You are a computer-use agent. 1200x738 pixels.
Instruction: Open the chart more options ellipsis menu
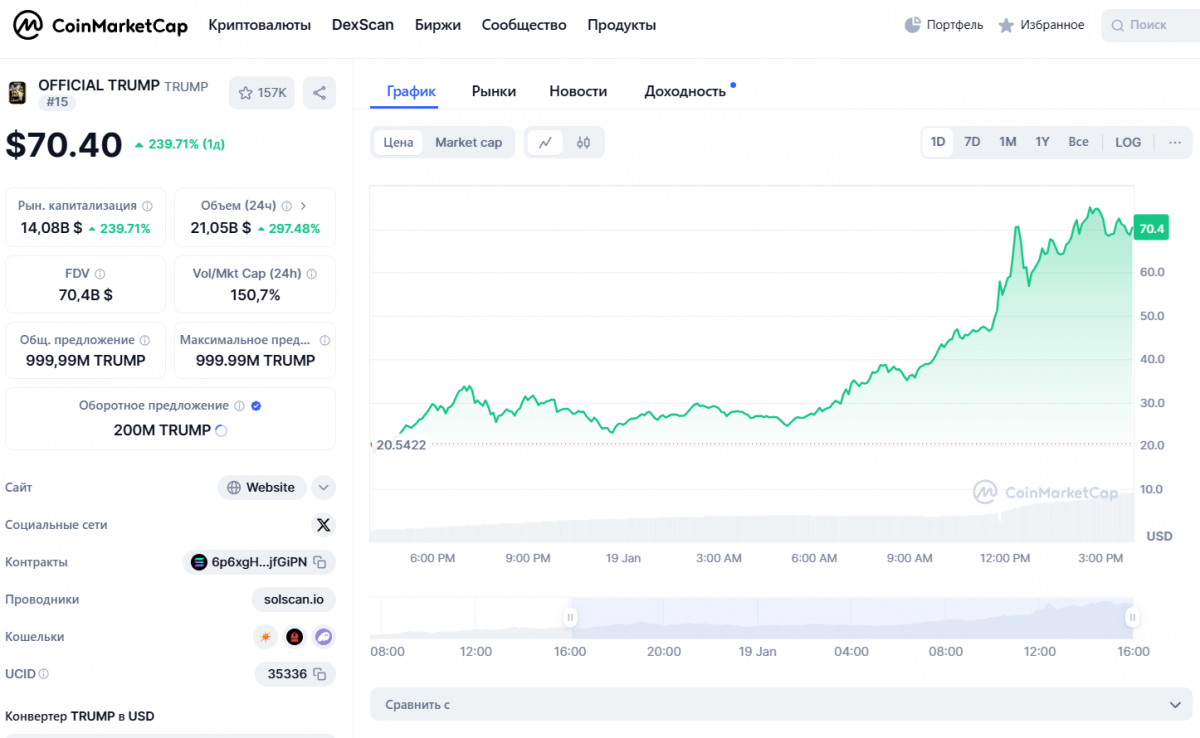(1173, 142)
